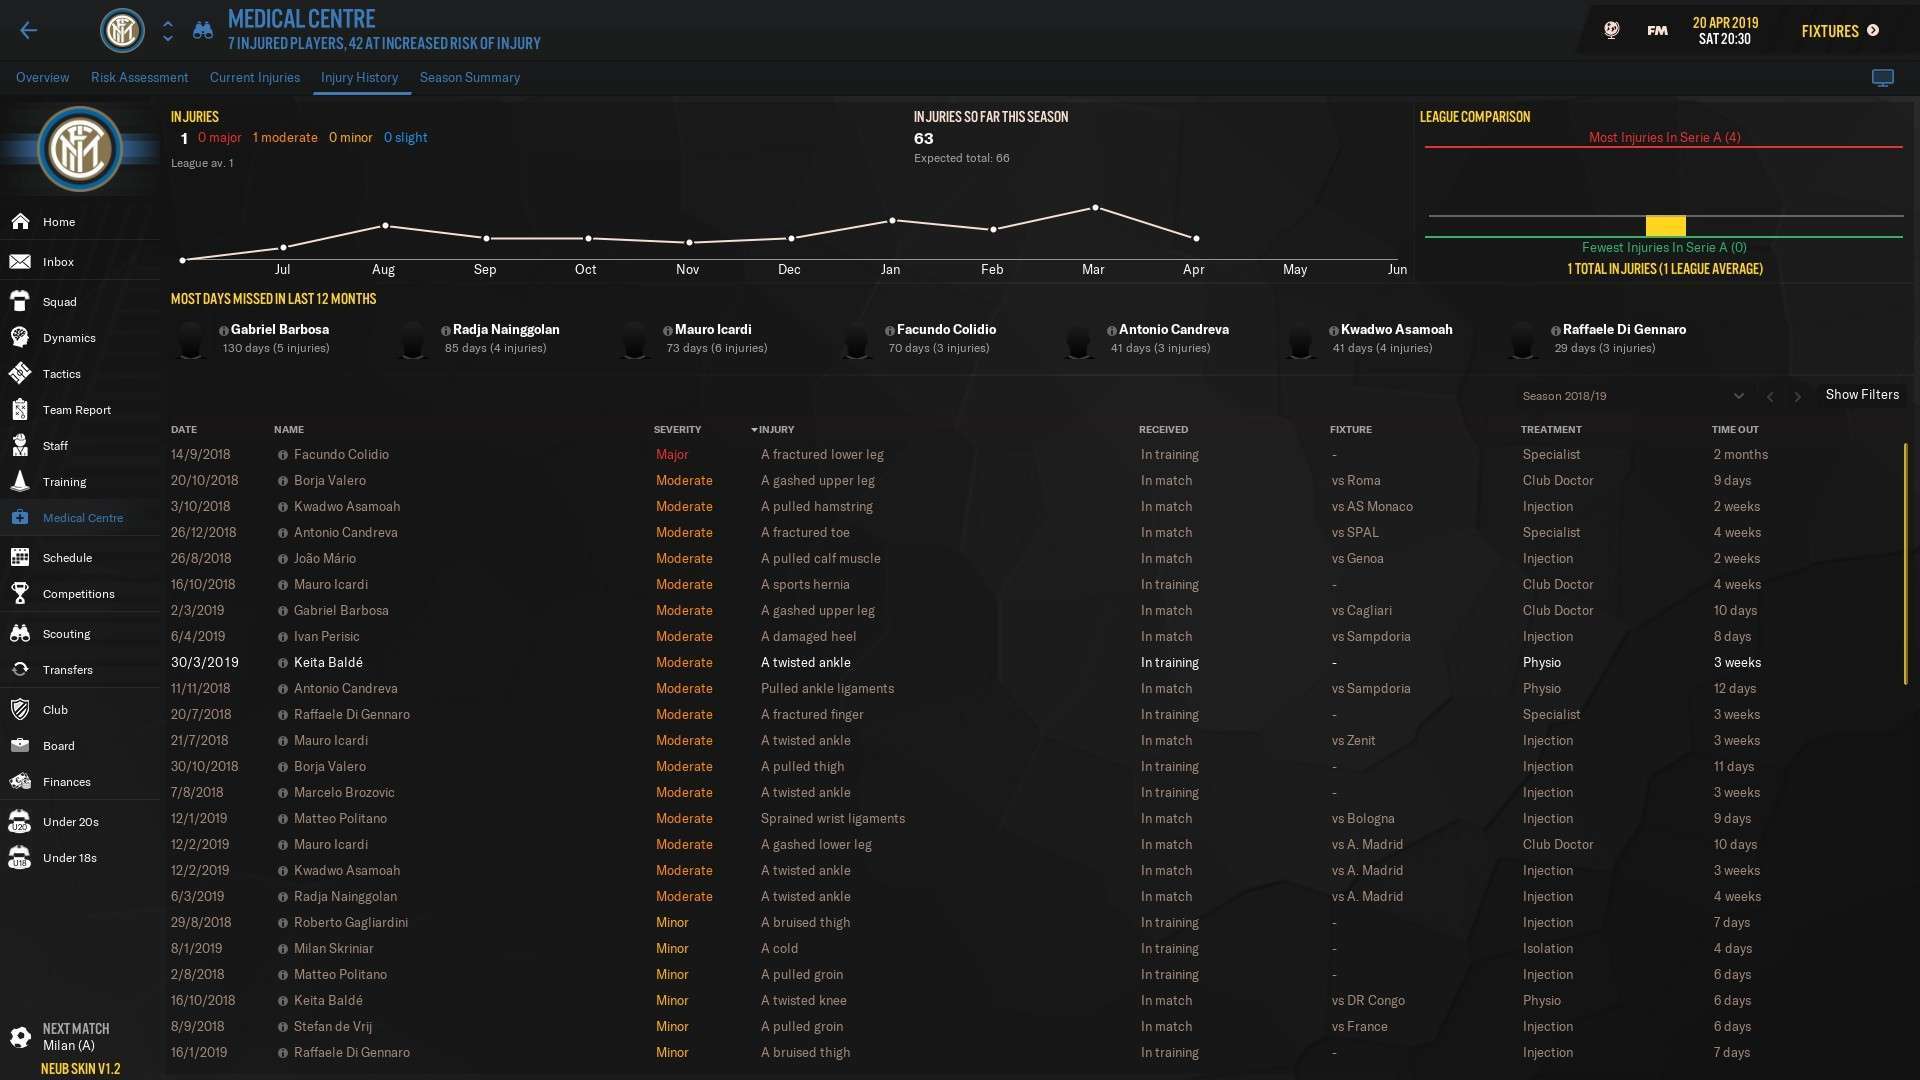Click the monitor display icon top right
The image size is (1920, 1080).
1882,78
